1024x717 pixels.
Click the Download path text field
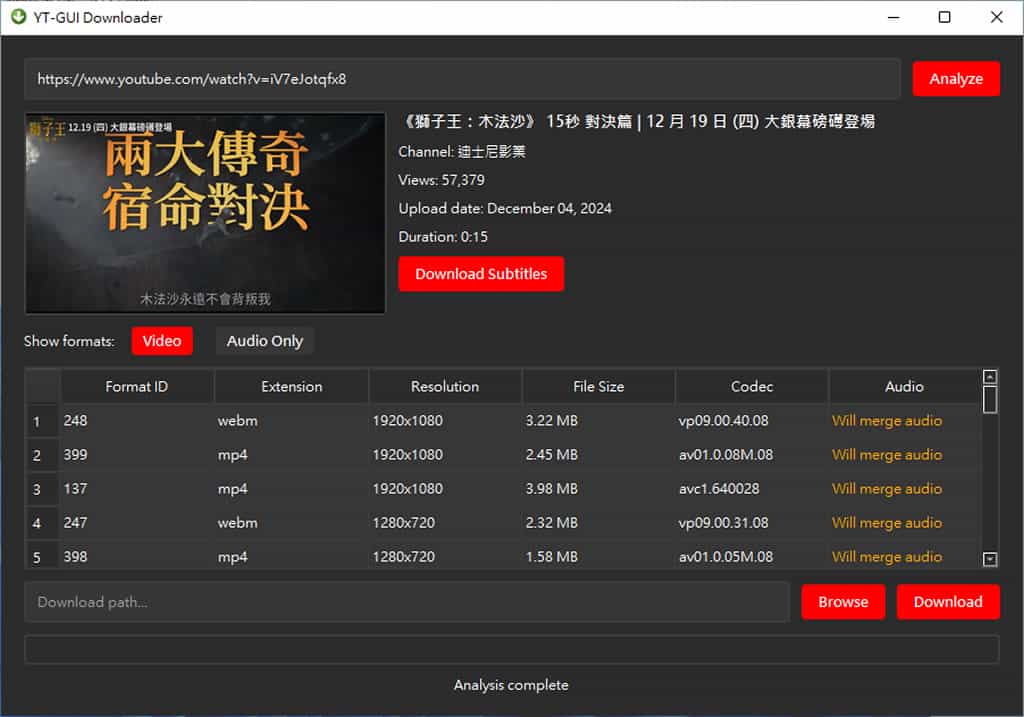406,602
